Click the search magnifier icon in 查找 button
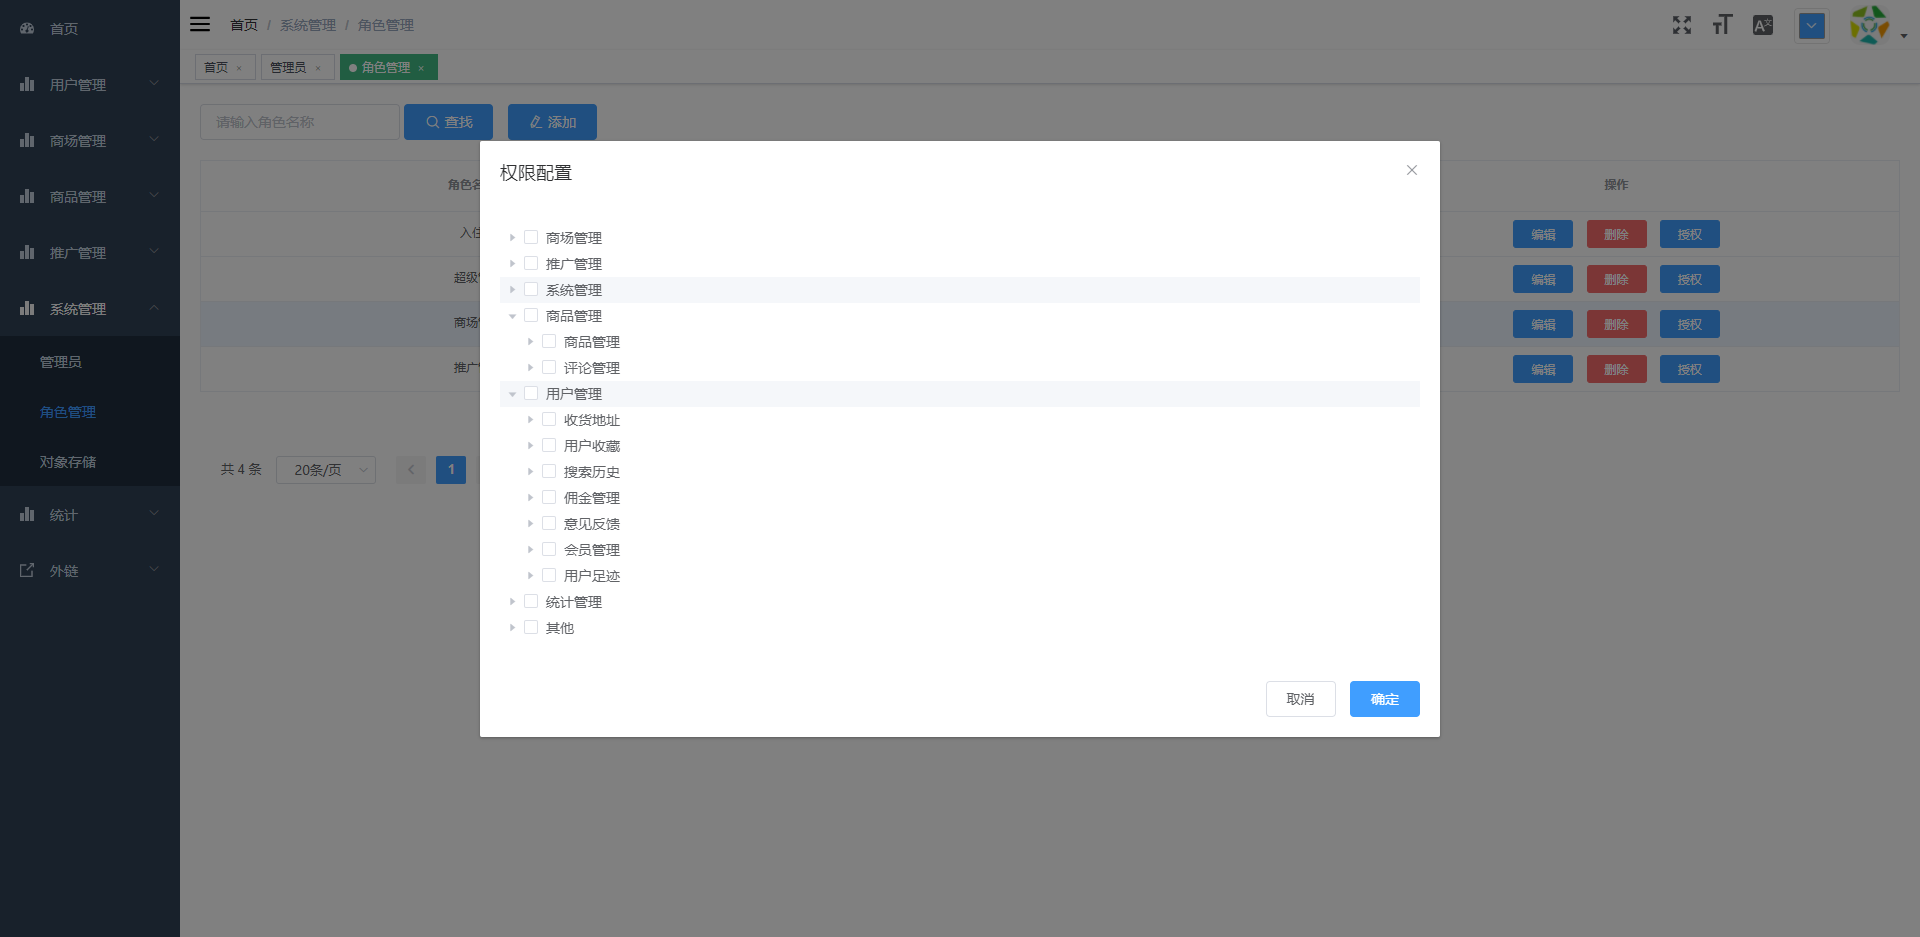This screenshot has height=937, width=1920. pyautogui.click(x=432, y=121)
